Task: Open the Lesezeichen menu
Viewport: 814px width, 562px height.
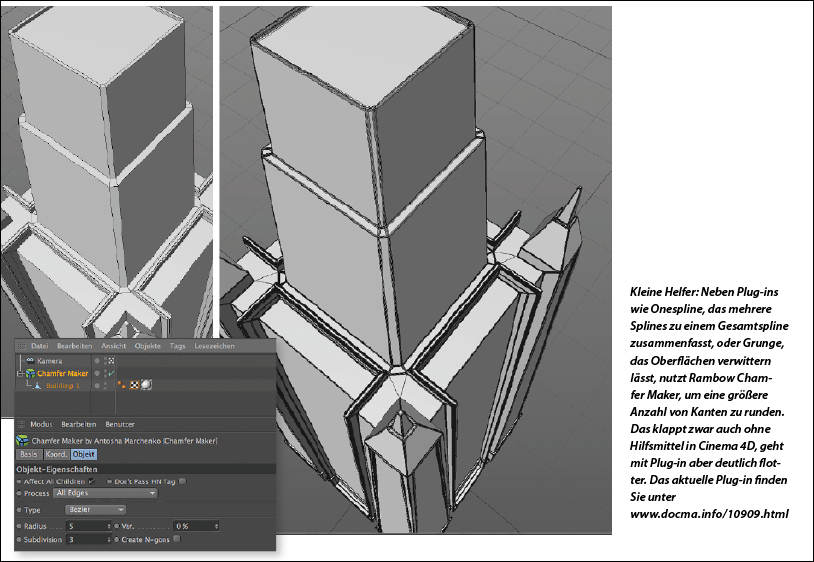Action: 216,346
